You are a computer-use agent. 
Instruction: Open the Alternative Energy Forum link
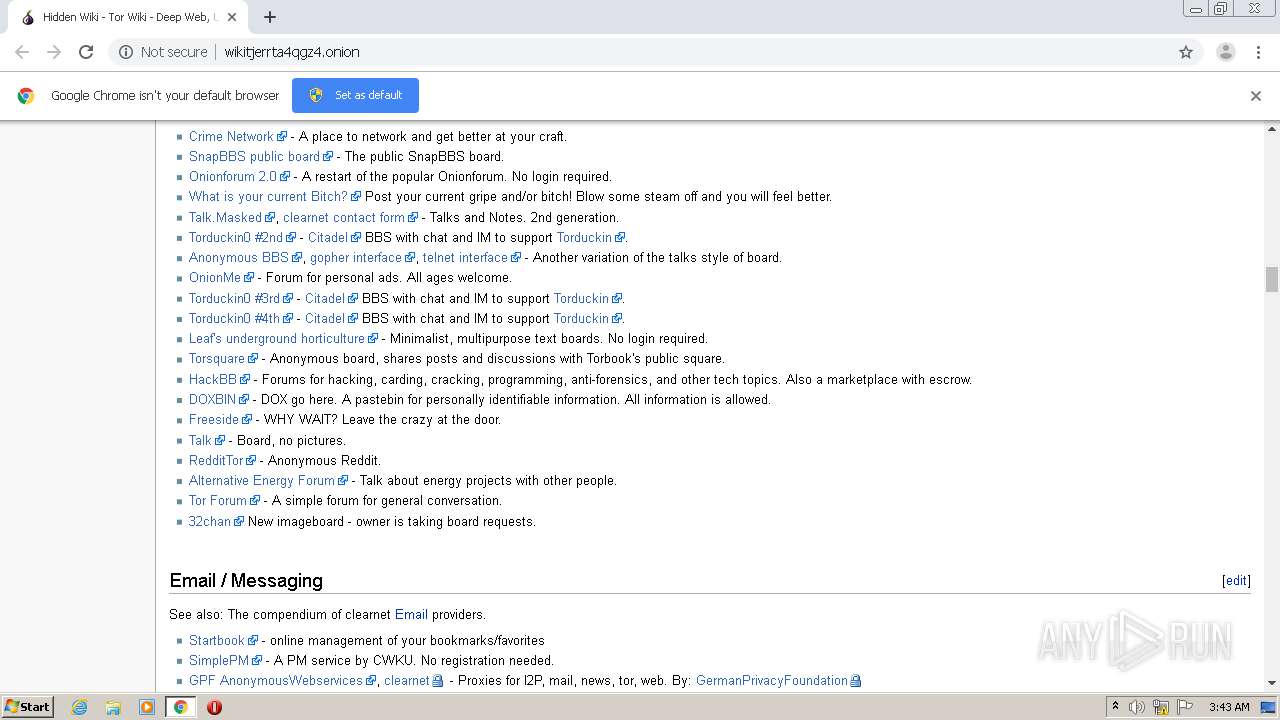click(262, 480)
